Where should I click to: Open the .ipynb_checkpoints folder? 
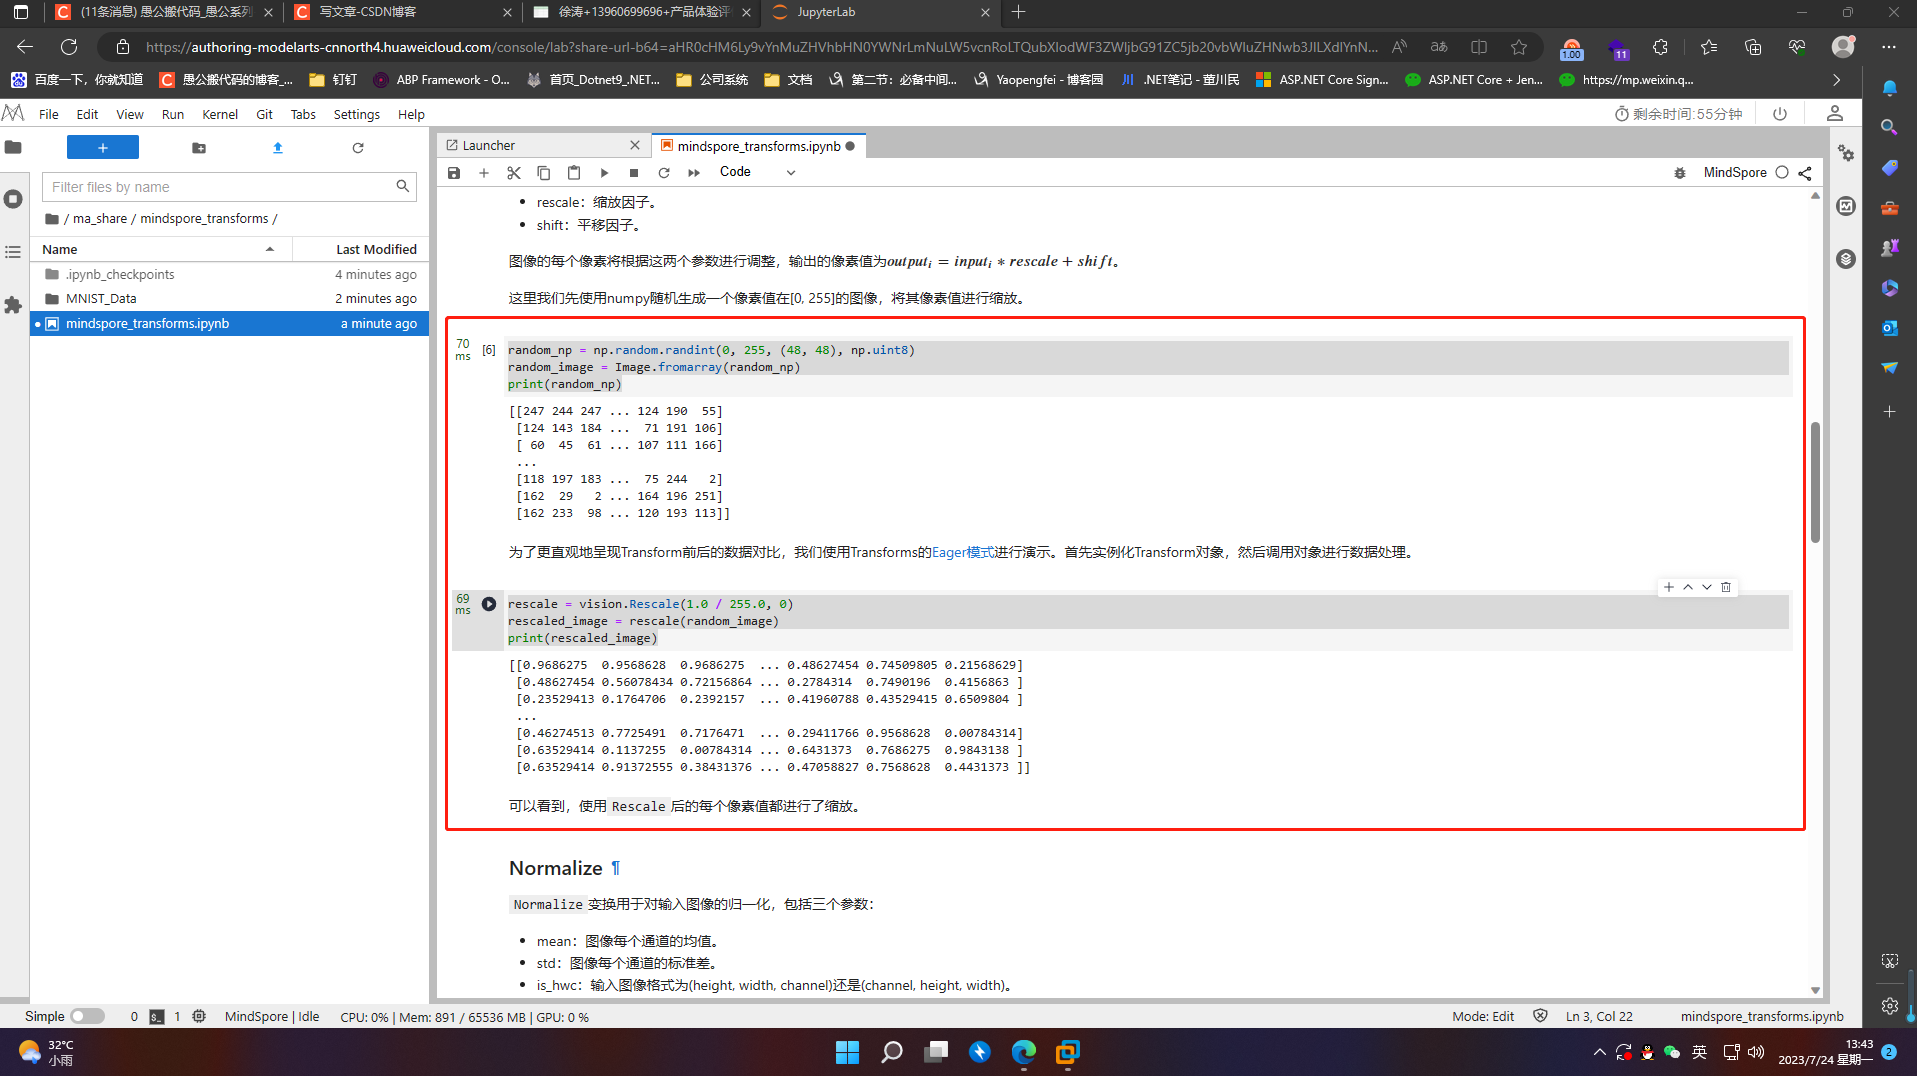click(230, 274)
